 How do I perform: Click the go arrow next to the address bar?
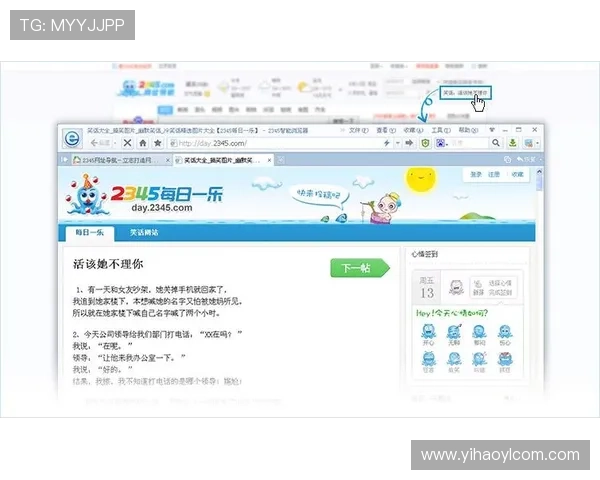(409, 143)
